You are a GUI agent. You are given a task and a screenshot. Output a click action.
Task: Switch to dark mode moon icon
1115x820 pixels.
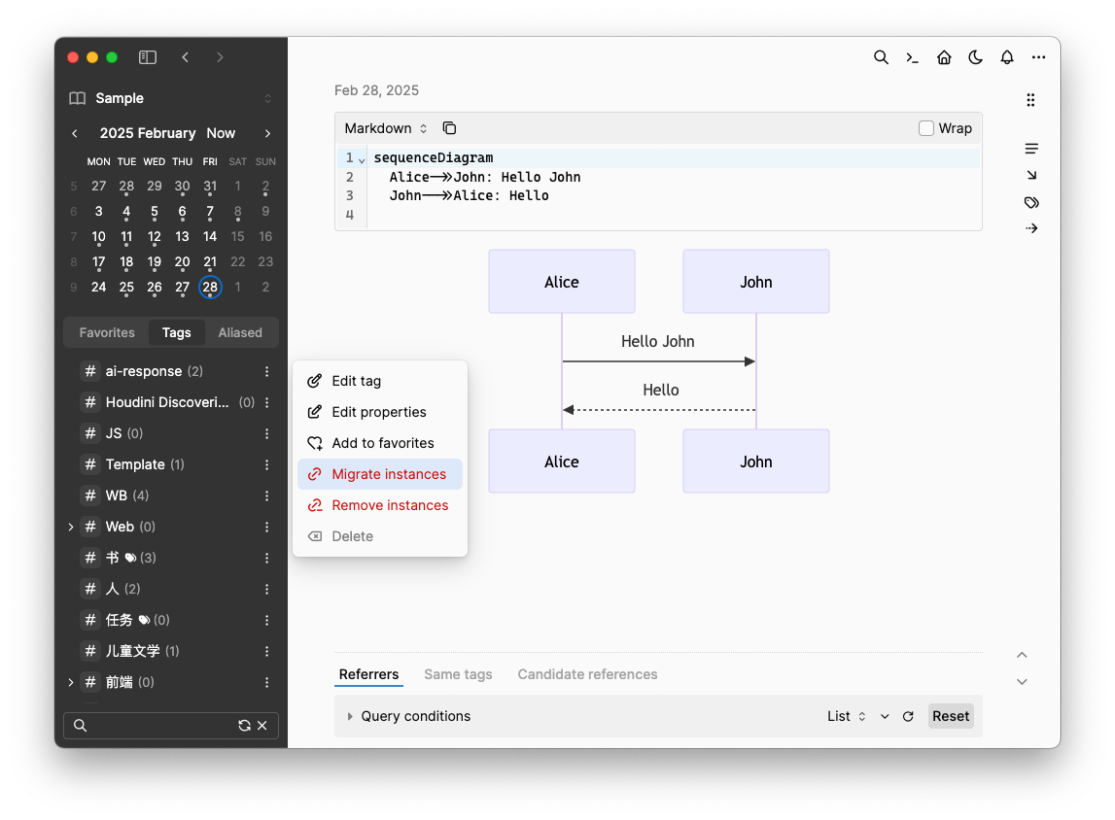click(975, 58)
